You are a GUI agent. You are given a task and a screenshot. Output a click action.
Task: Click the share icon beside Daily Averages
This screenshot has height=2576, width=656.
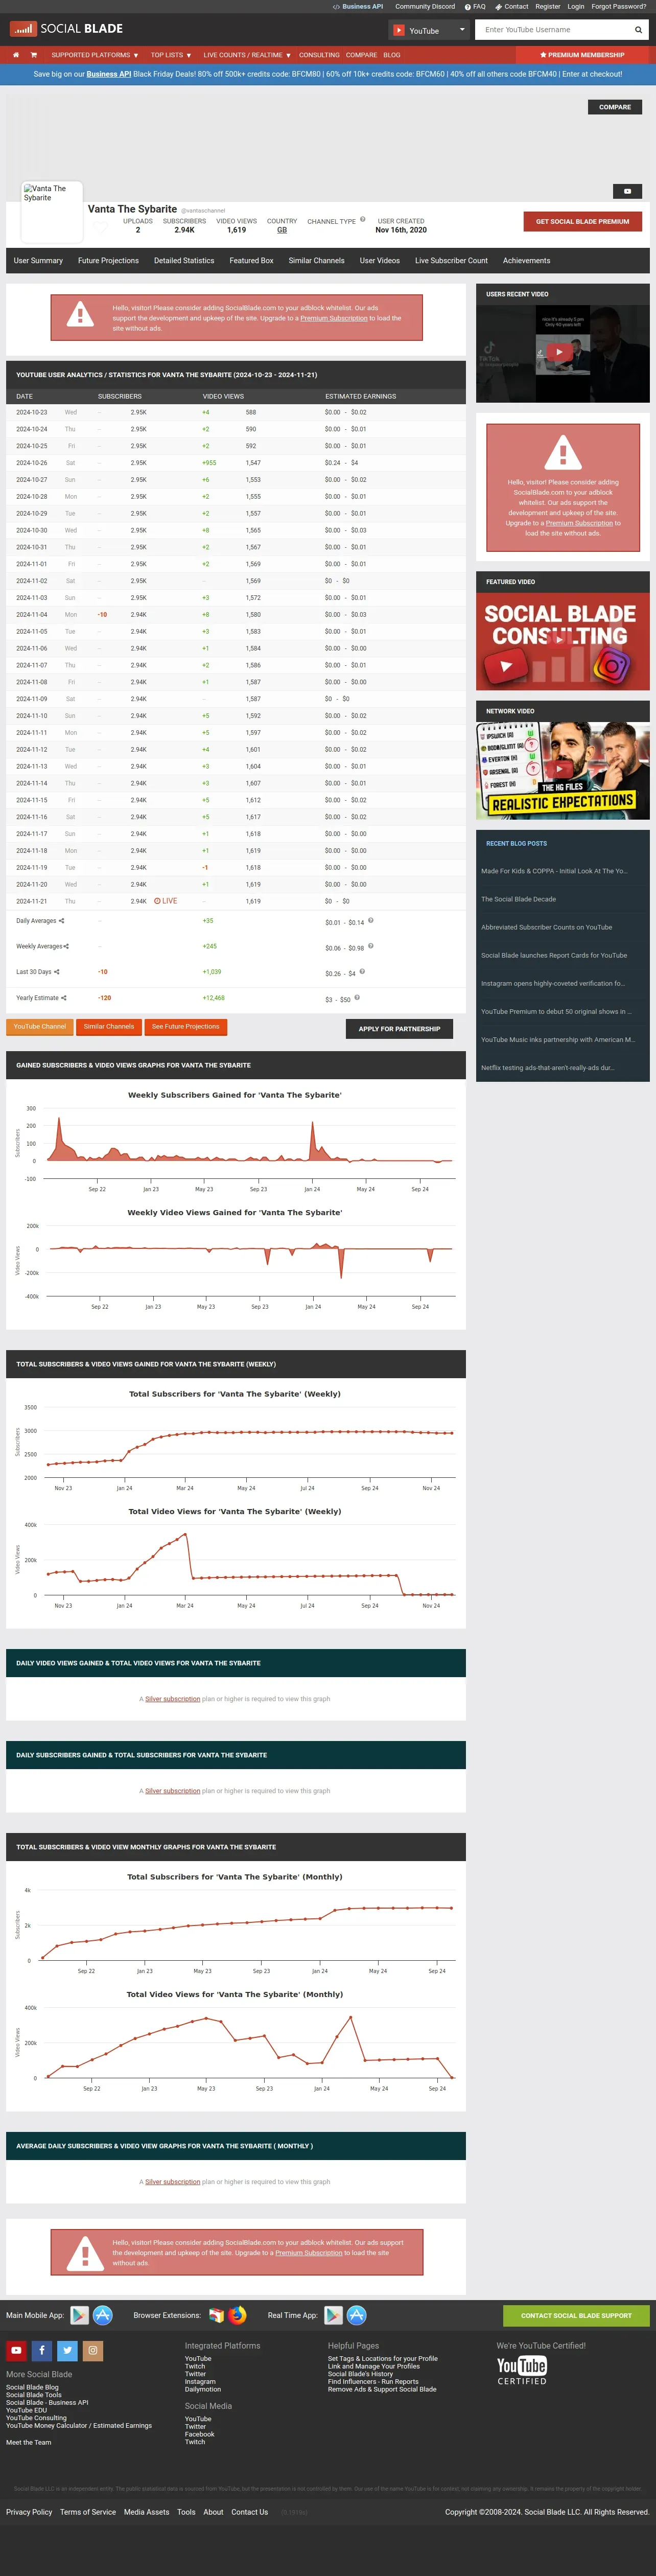(x=62, y=921)
